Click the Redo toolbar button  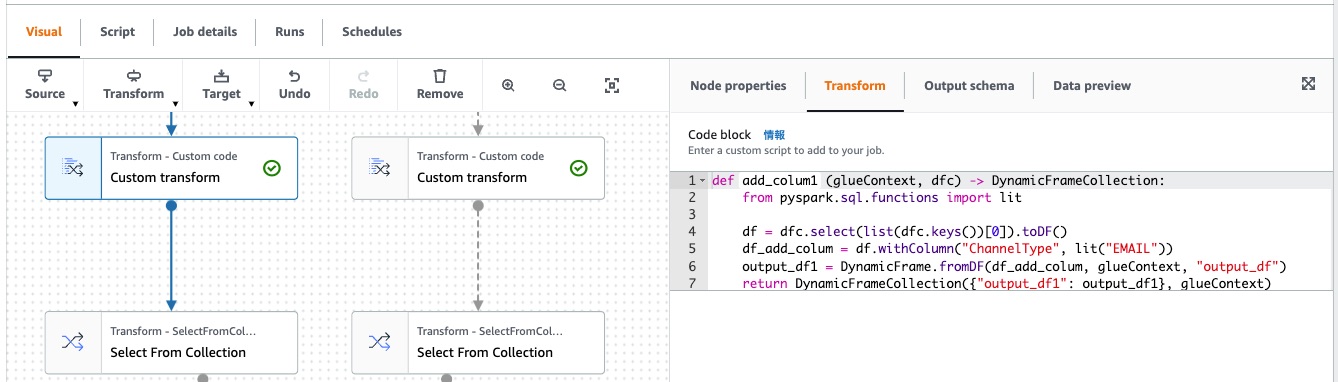(363, 85)
